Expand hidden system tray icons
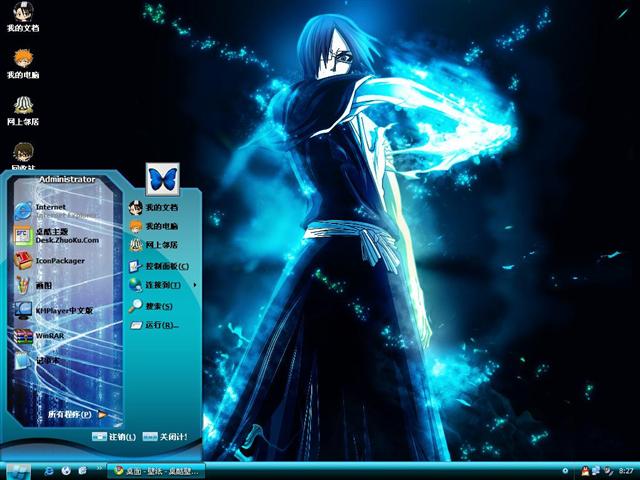This screenshot has height=480, width=640. point(565,471)
